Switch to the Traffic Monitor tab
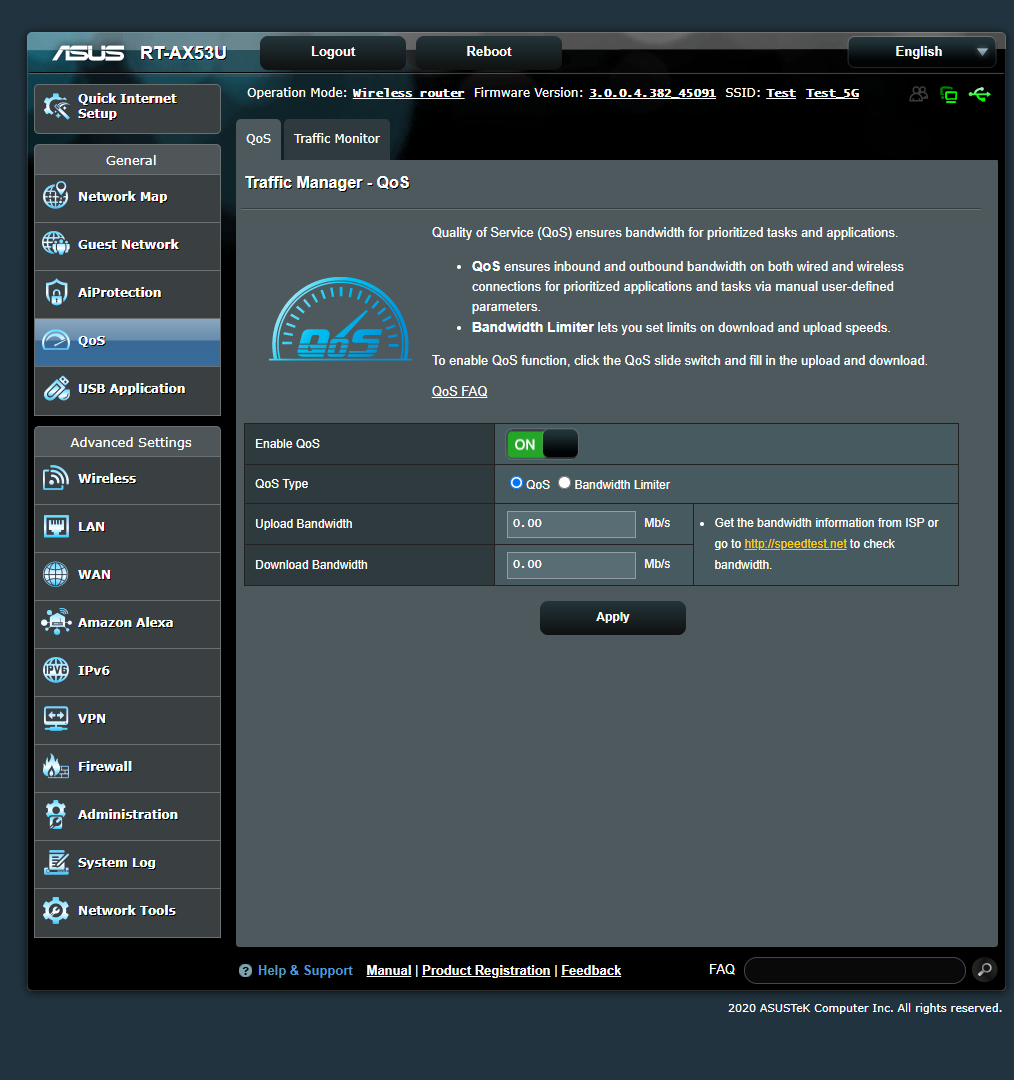Viewport: 1014px width, 1080px height. (x=336, y=139)
